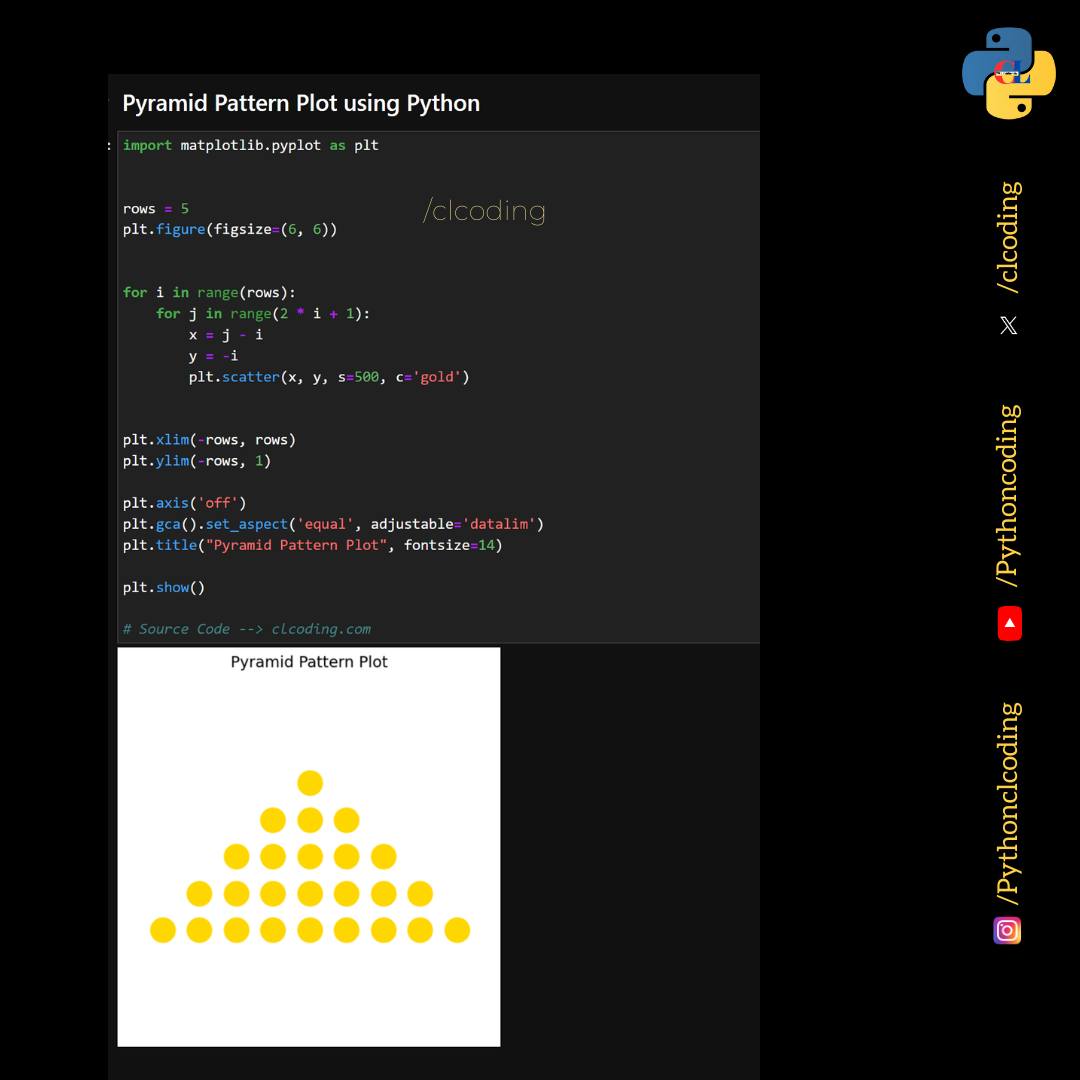
Task: Click the rightmost gold dot on the bottom row
Action: click(x=457, y=930)
